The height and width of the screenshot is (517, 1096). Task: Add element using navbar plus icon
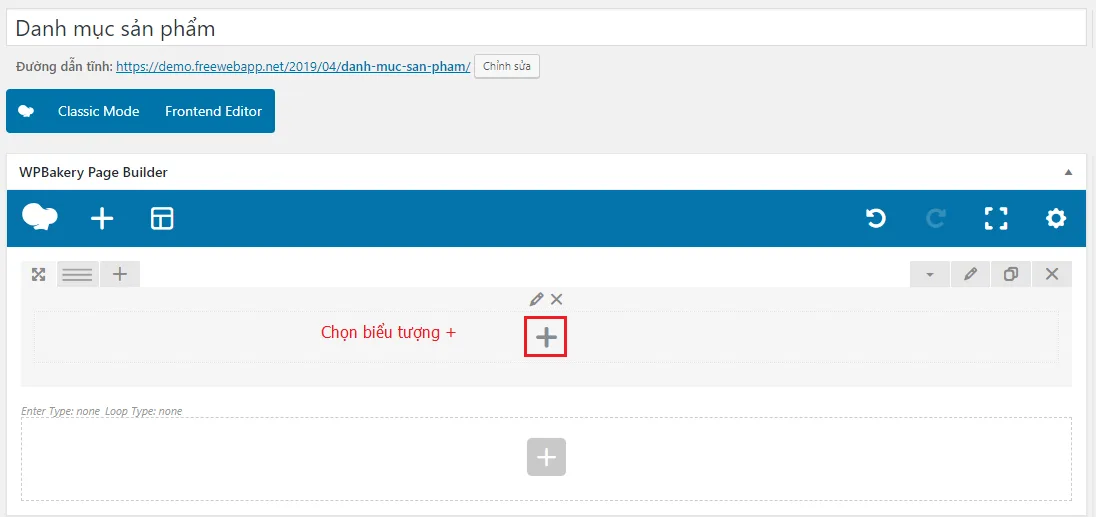102,219
